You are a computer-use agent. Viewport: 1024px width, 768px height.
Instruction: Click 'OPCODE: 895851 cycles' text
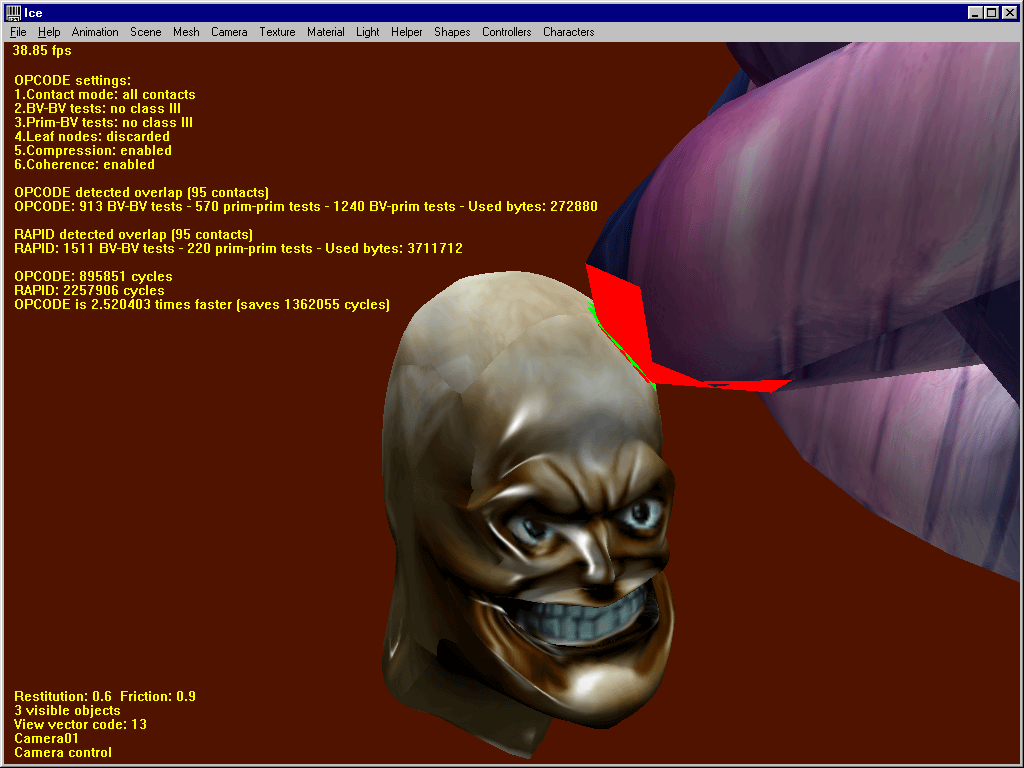(x=93, y=276)
